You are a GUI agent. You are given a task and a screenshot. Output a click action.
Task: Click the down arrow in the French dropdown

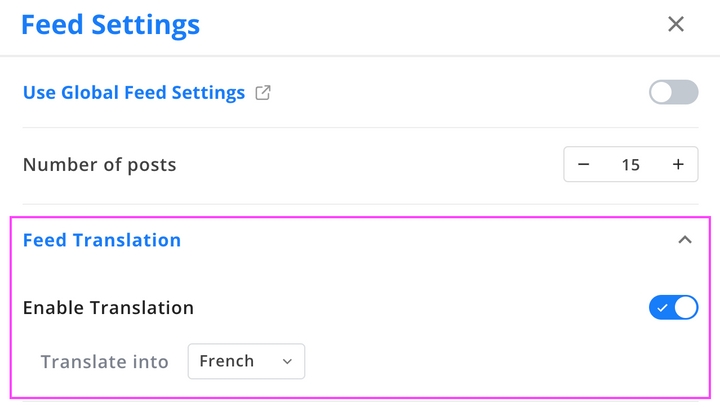point(287,362)
